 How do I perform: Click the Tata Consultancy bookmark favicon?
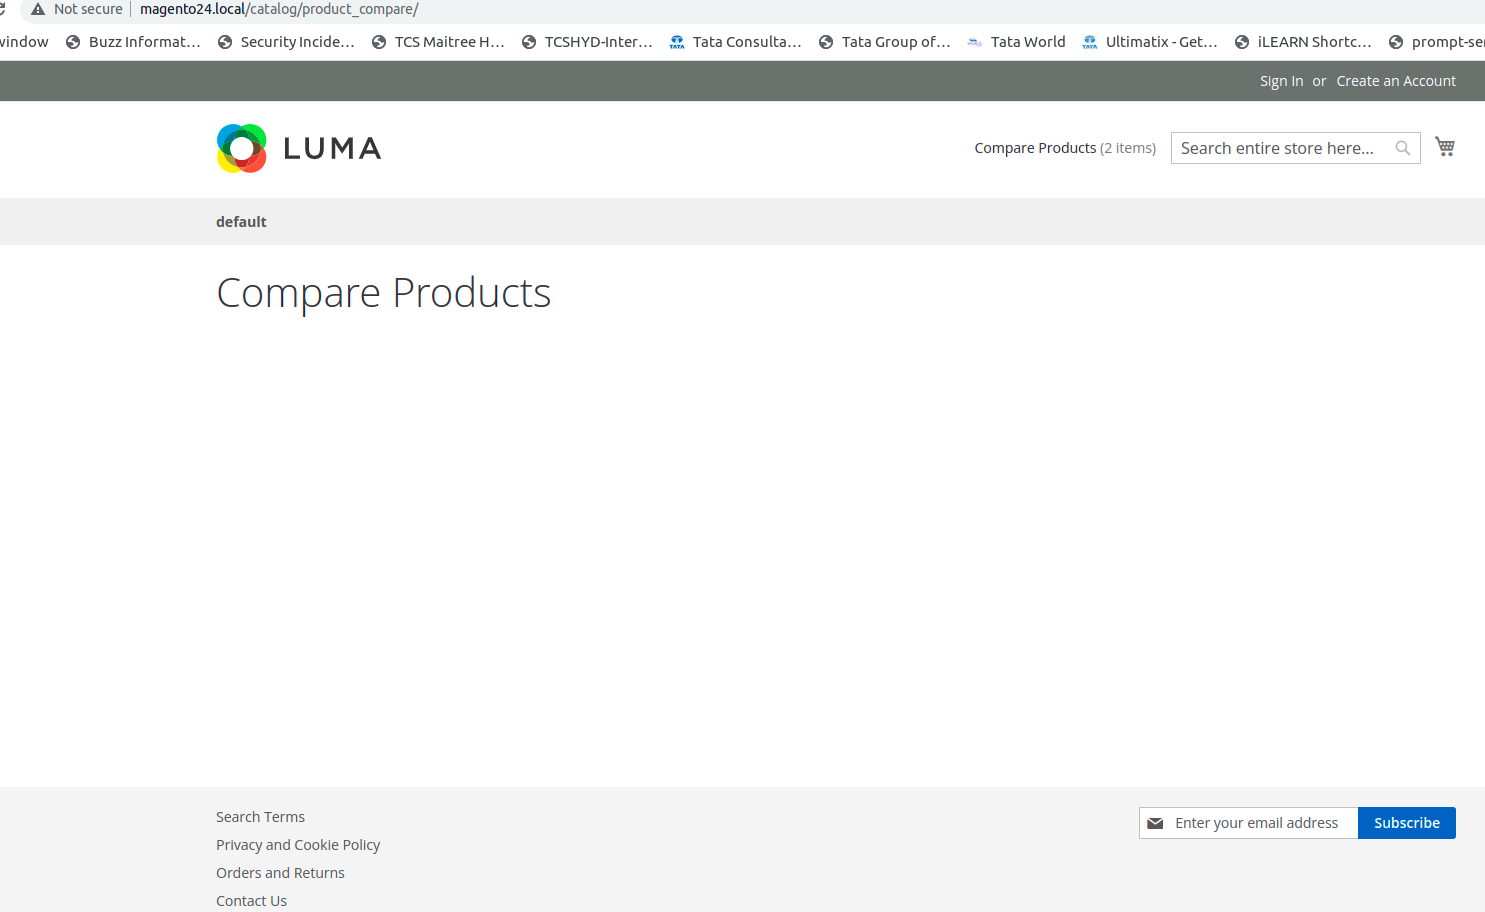[676, 42]
